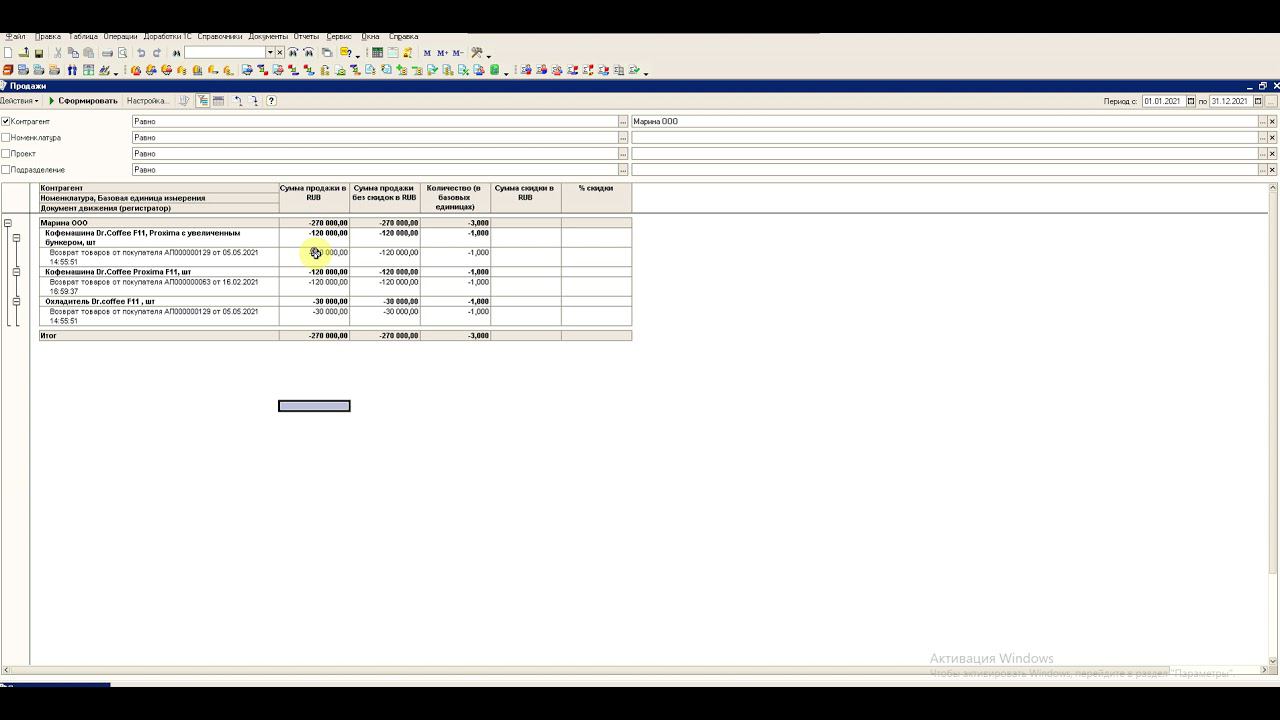1280x720 pixels.
Task: Select Возврат товаров АП000000063 от 16.02.2021 row
Action: (159, 287)
